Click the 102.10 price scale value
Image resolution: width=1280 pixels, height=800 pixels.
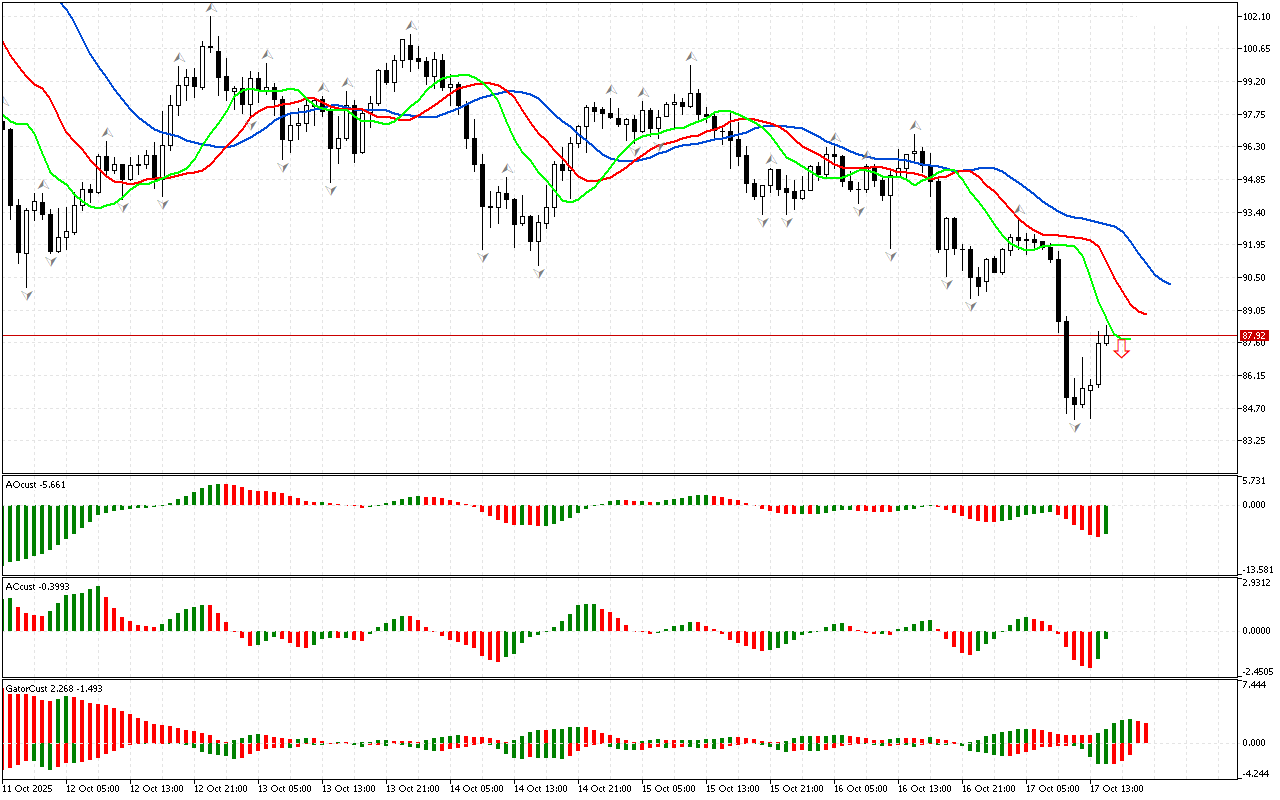[1256, 17]
